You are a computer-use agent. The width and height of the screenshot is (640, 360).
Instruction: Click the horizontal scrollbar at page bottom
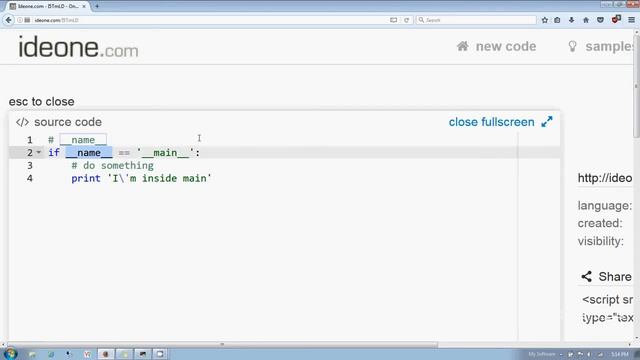(x=222, y=344)
